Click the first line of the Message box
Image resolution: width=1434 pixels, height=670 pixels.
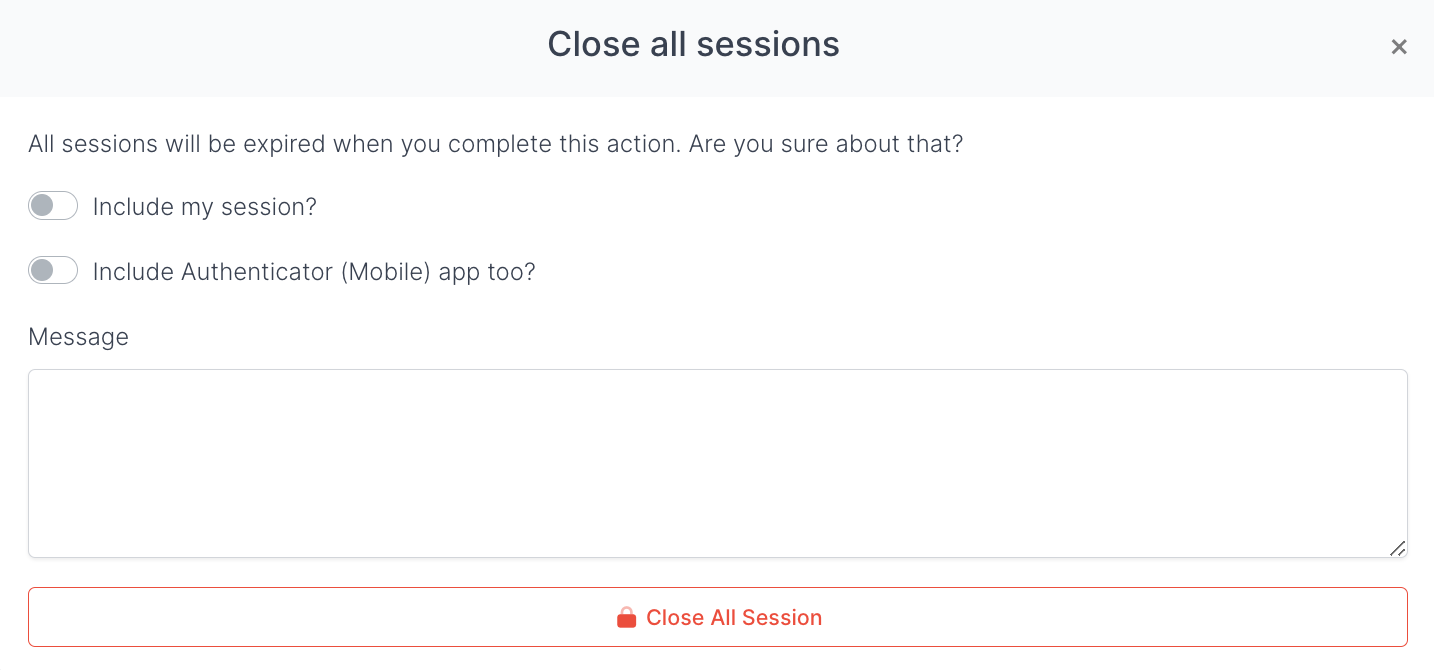point(717,390)
